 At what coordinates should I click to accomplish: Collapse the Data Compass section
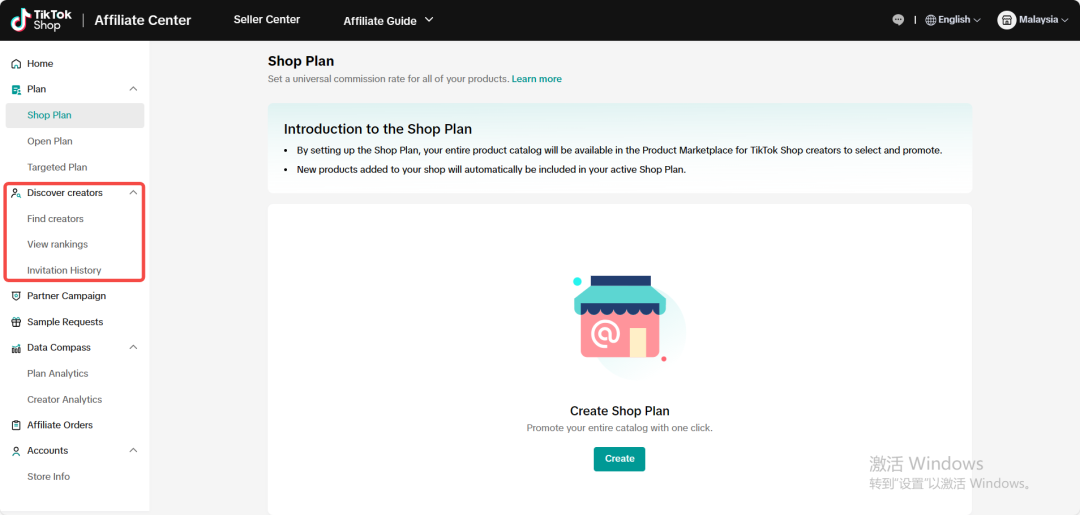(x=134, y=348)
